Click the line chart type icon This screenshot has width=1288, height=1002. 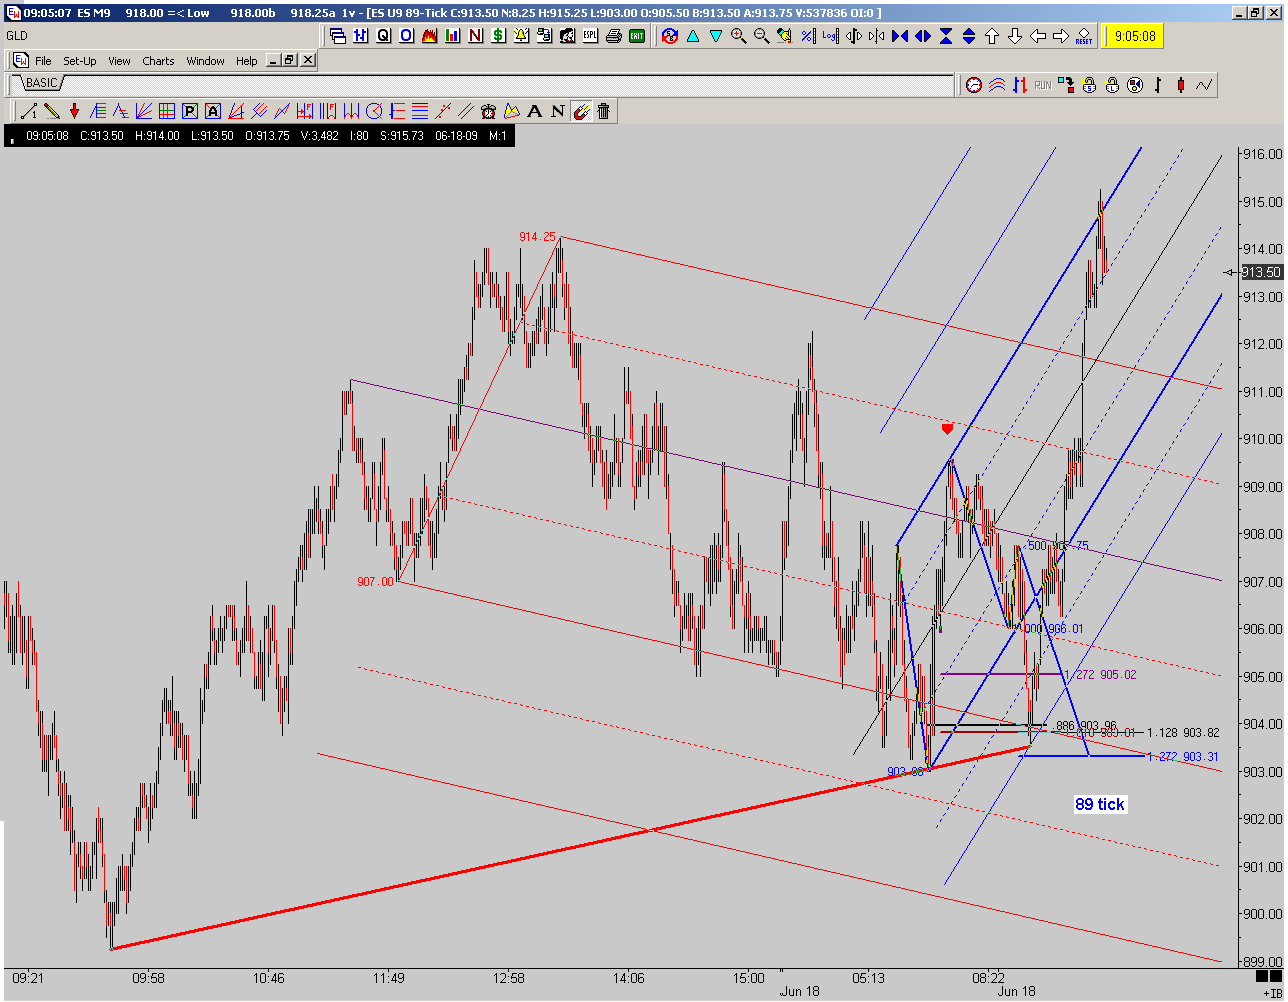click(x=1204, y=85)
